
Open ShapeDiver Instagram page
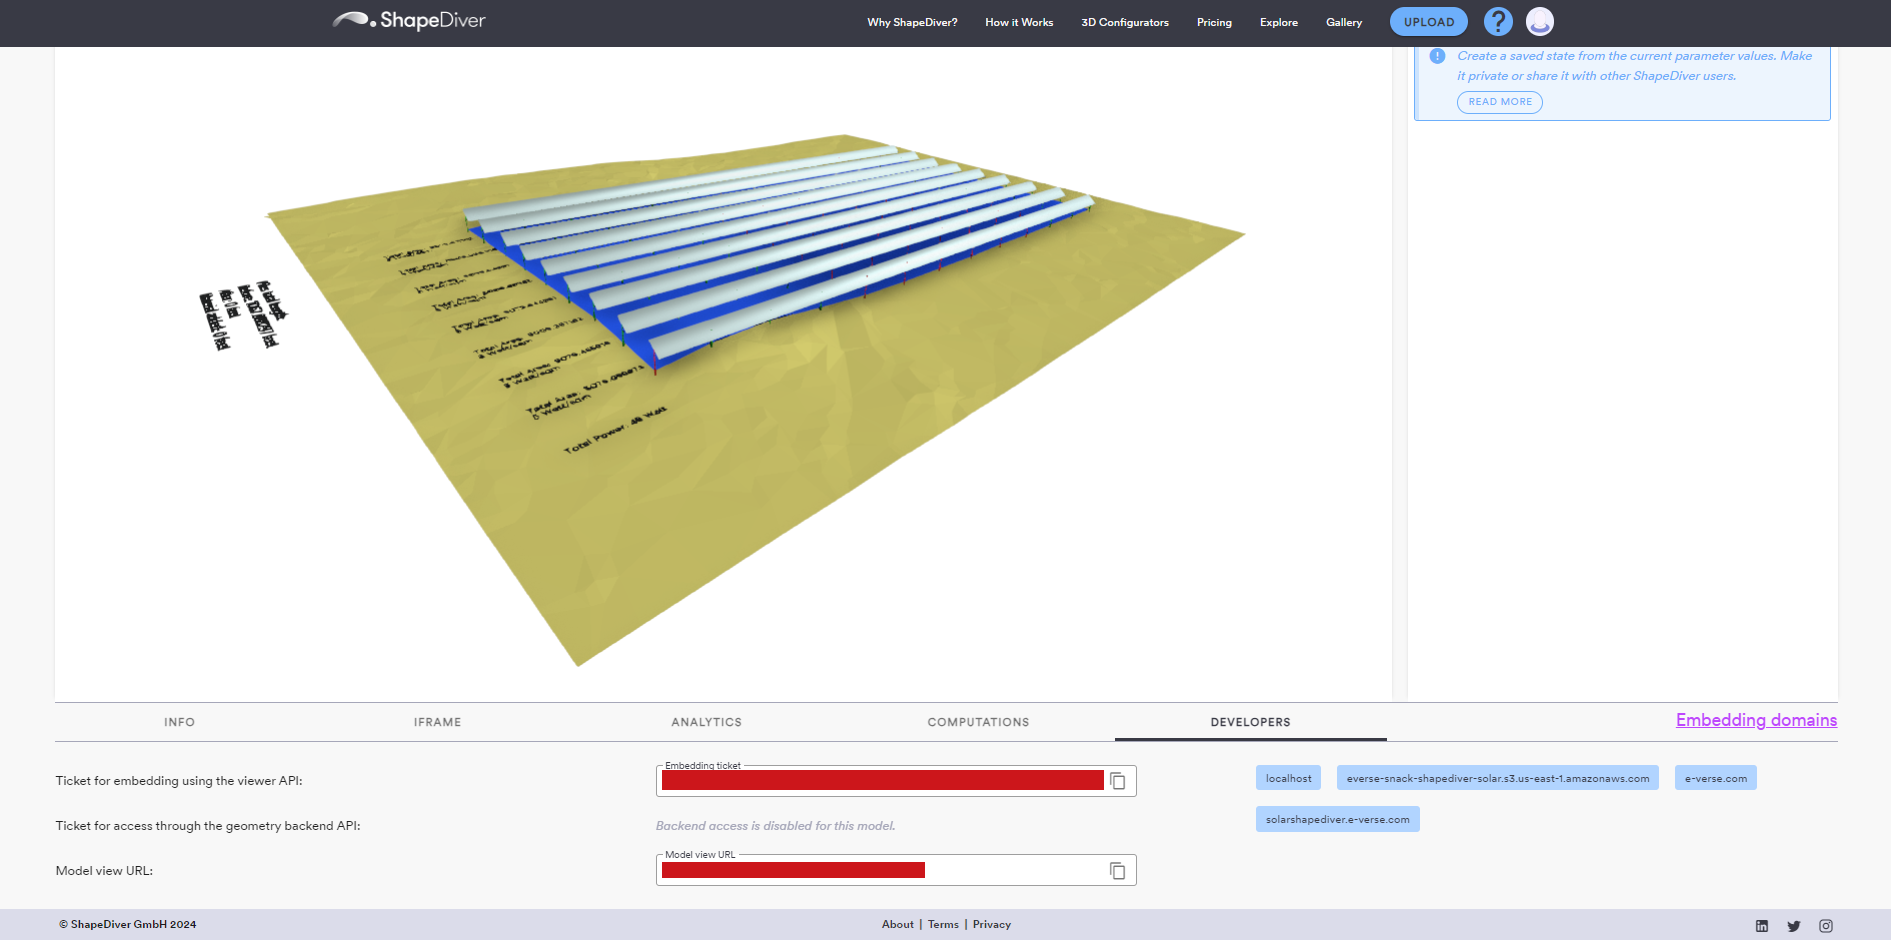tap(1826, 926)
